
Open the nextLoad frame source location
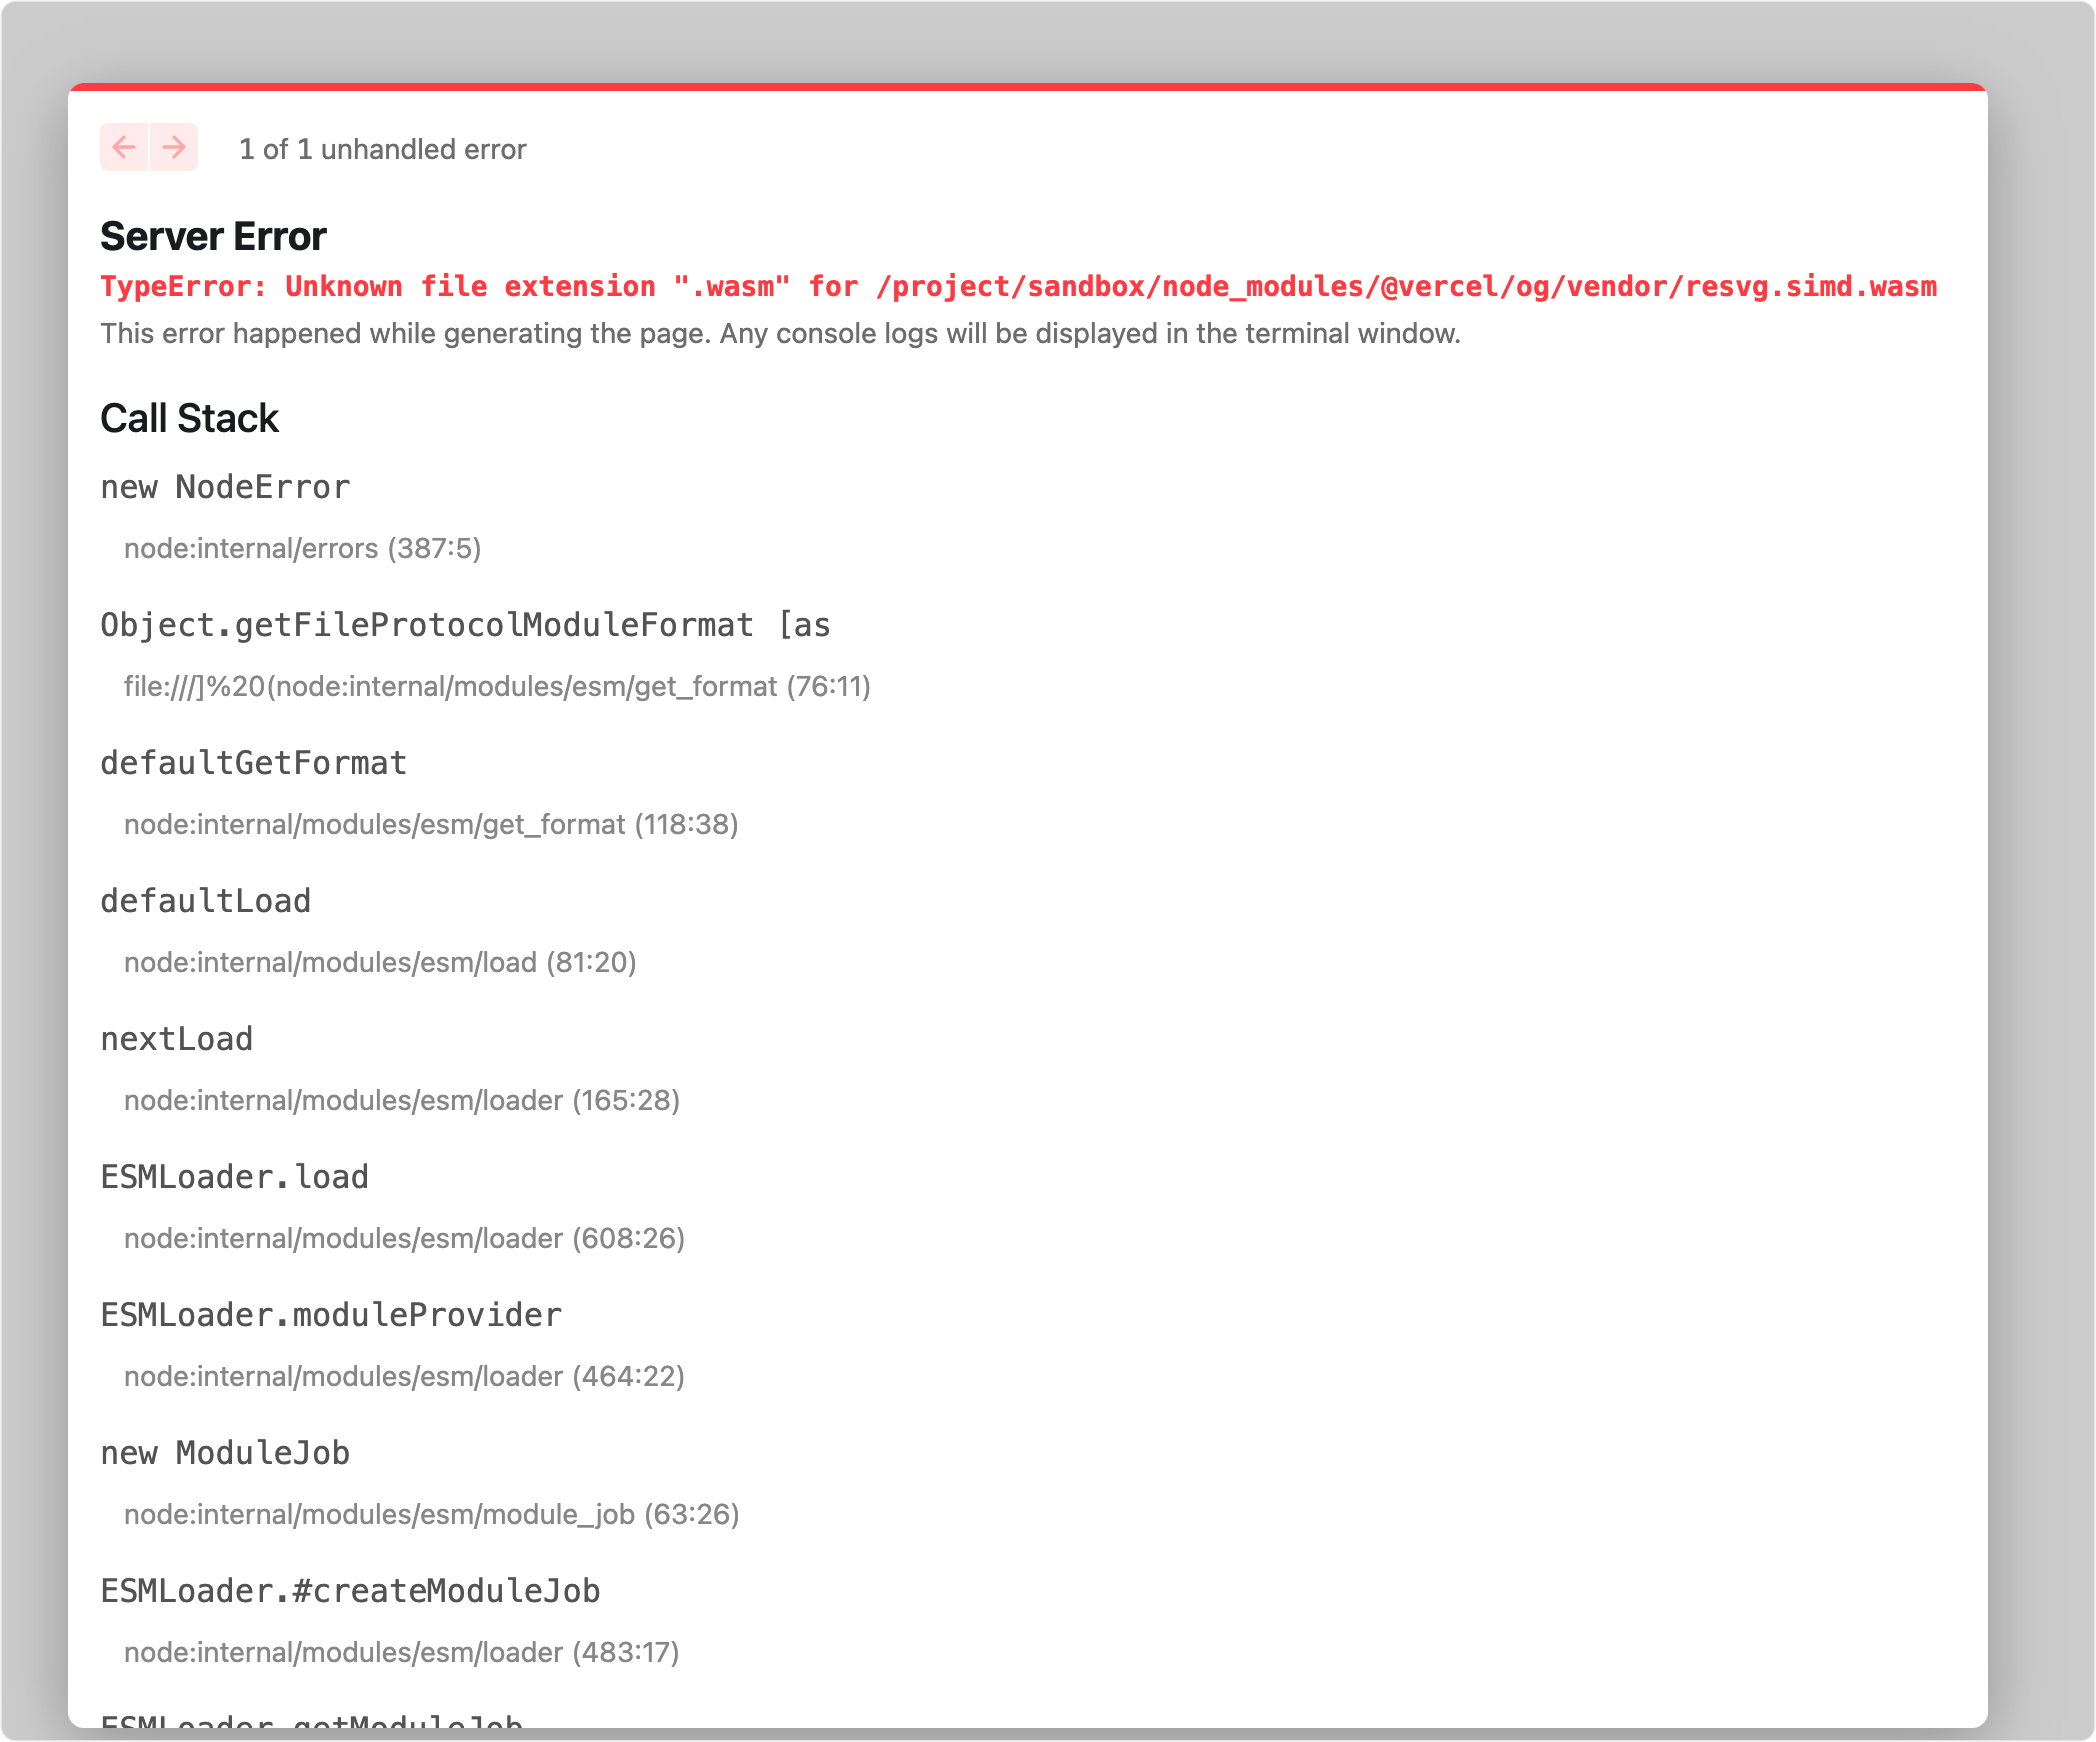pyautogui.click(x=400, y=1100)
